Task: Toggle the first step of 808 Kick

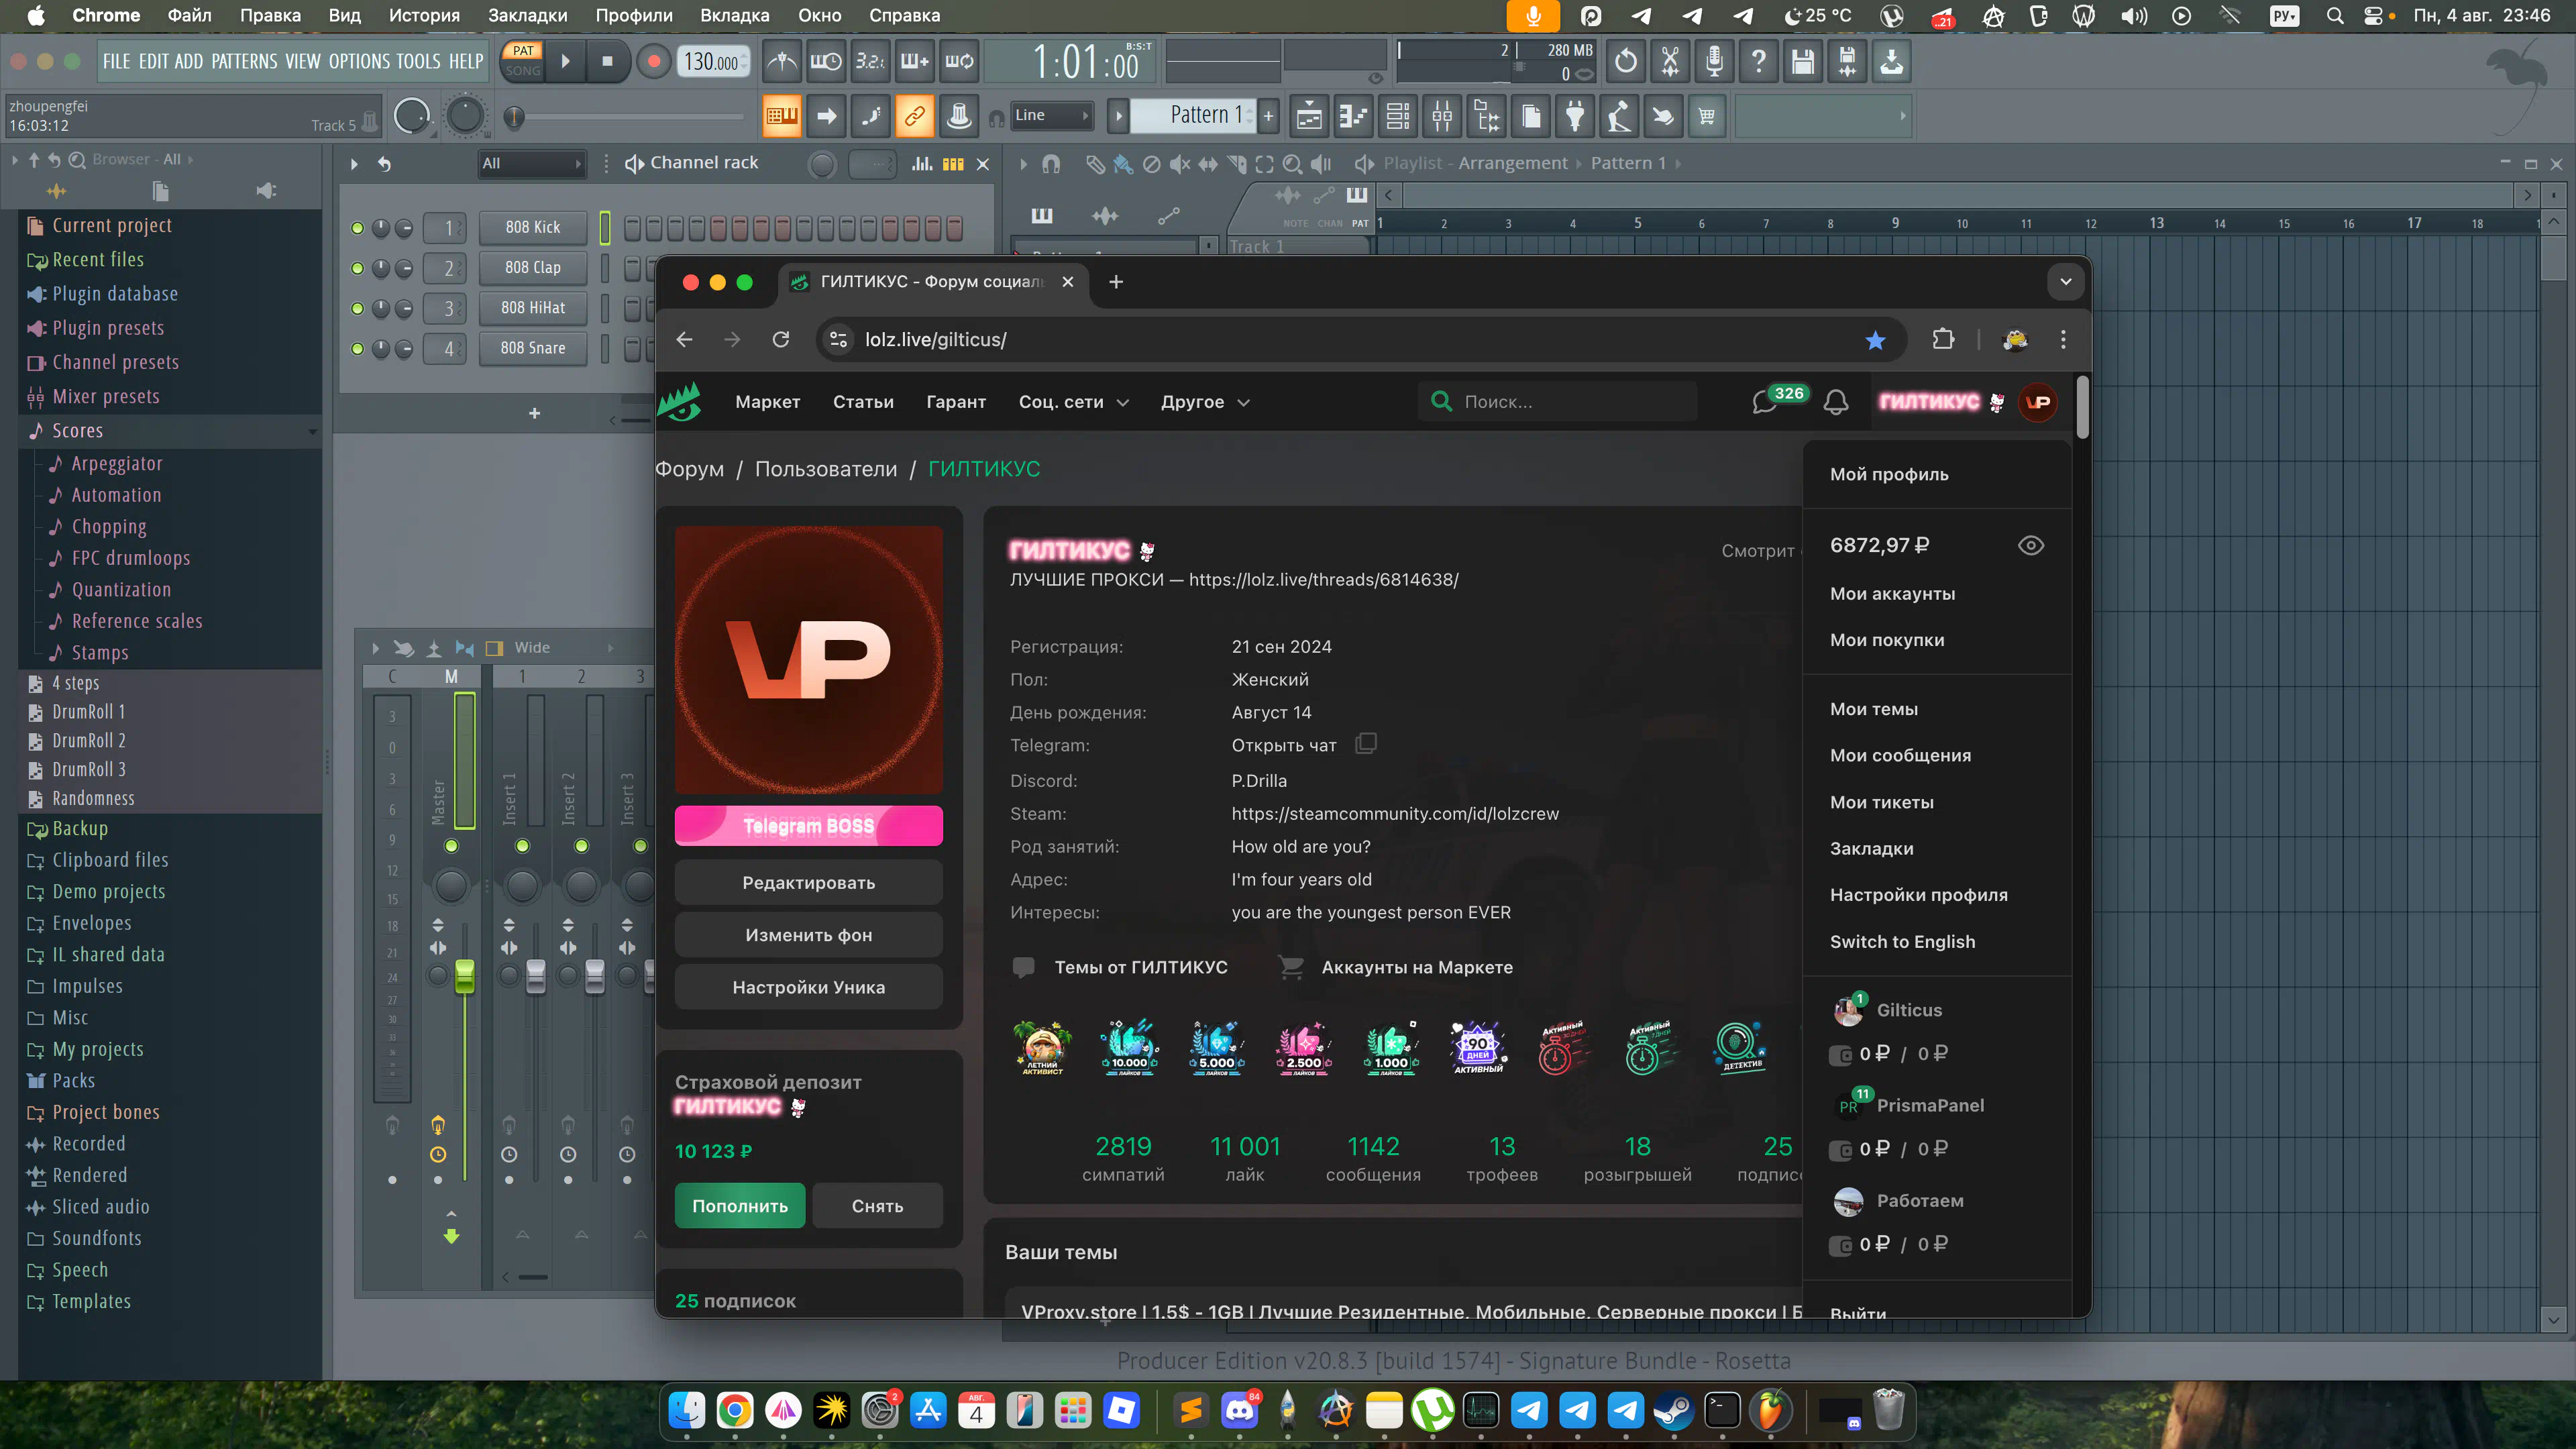Action: pyautogui.click(x=632, y=228)
